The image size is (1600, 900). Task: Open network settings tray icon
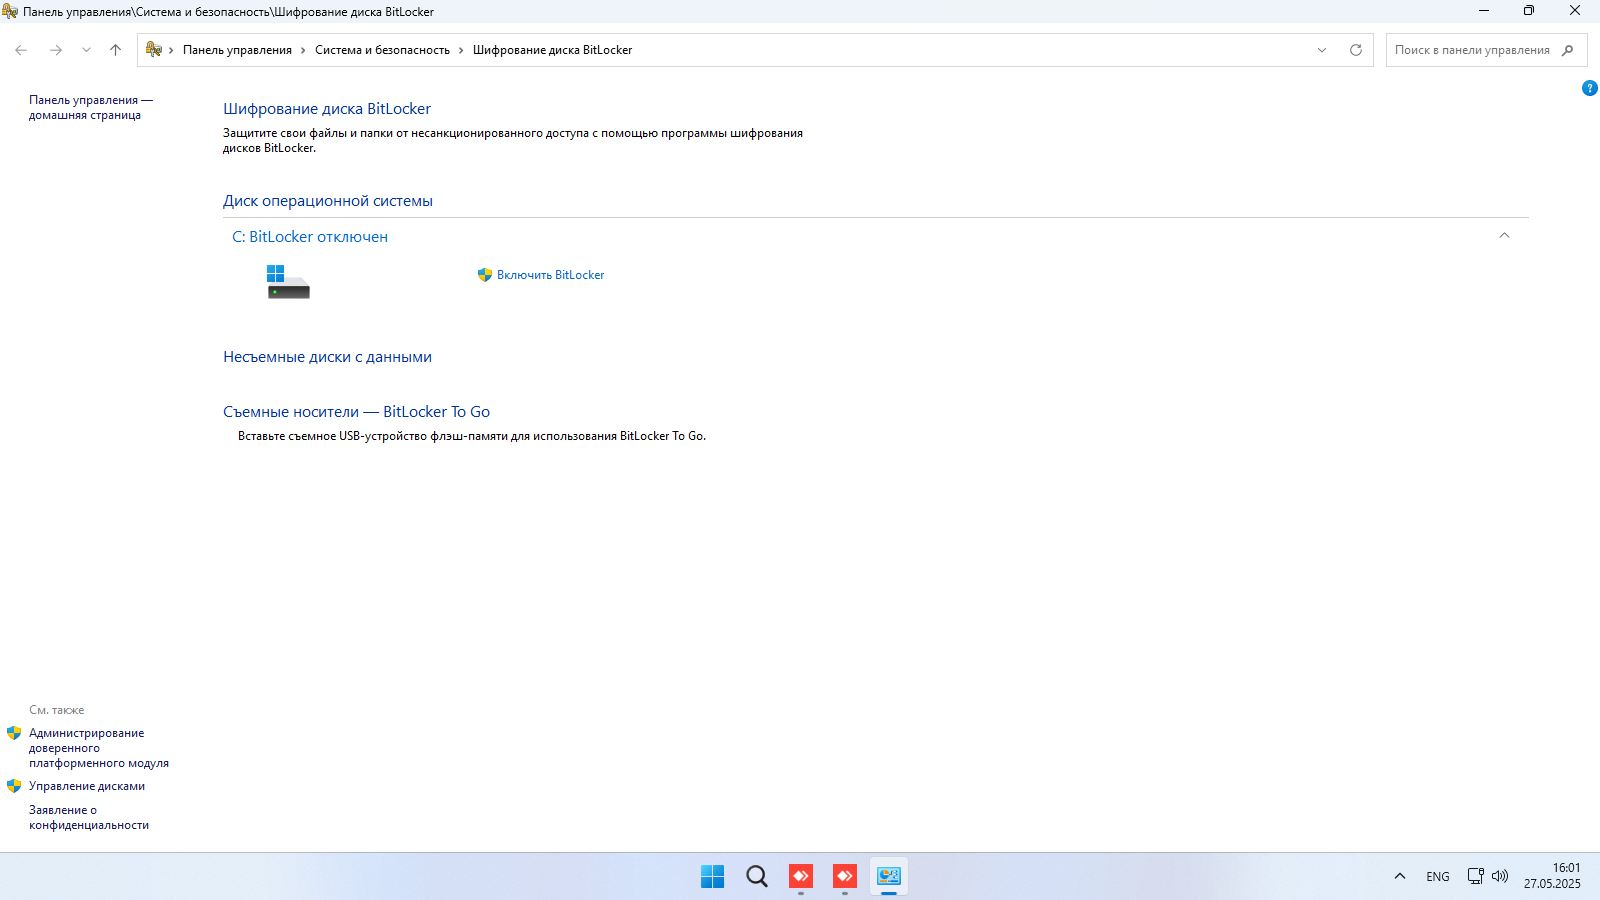tap(1475, 877)
